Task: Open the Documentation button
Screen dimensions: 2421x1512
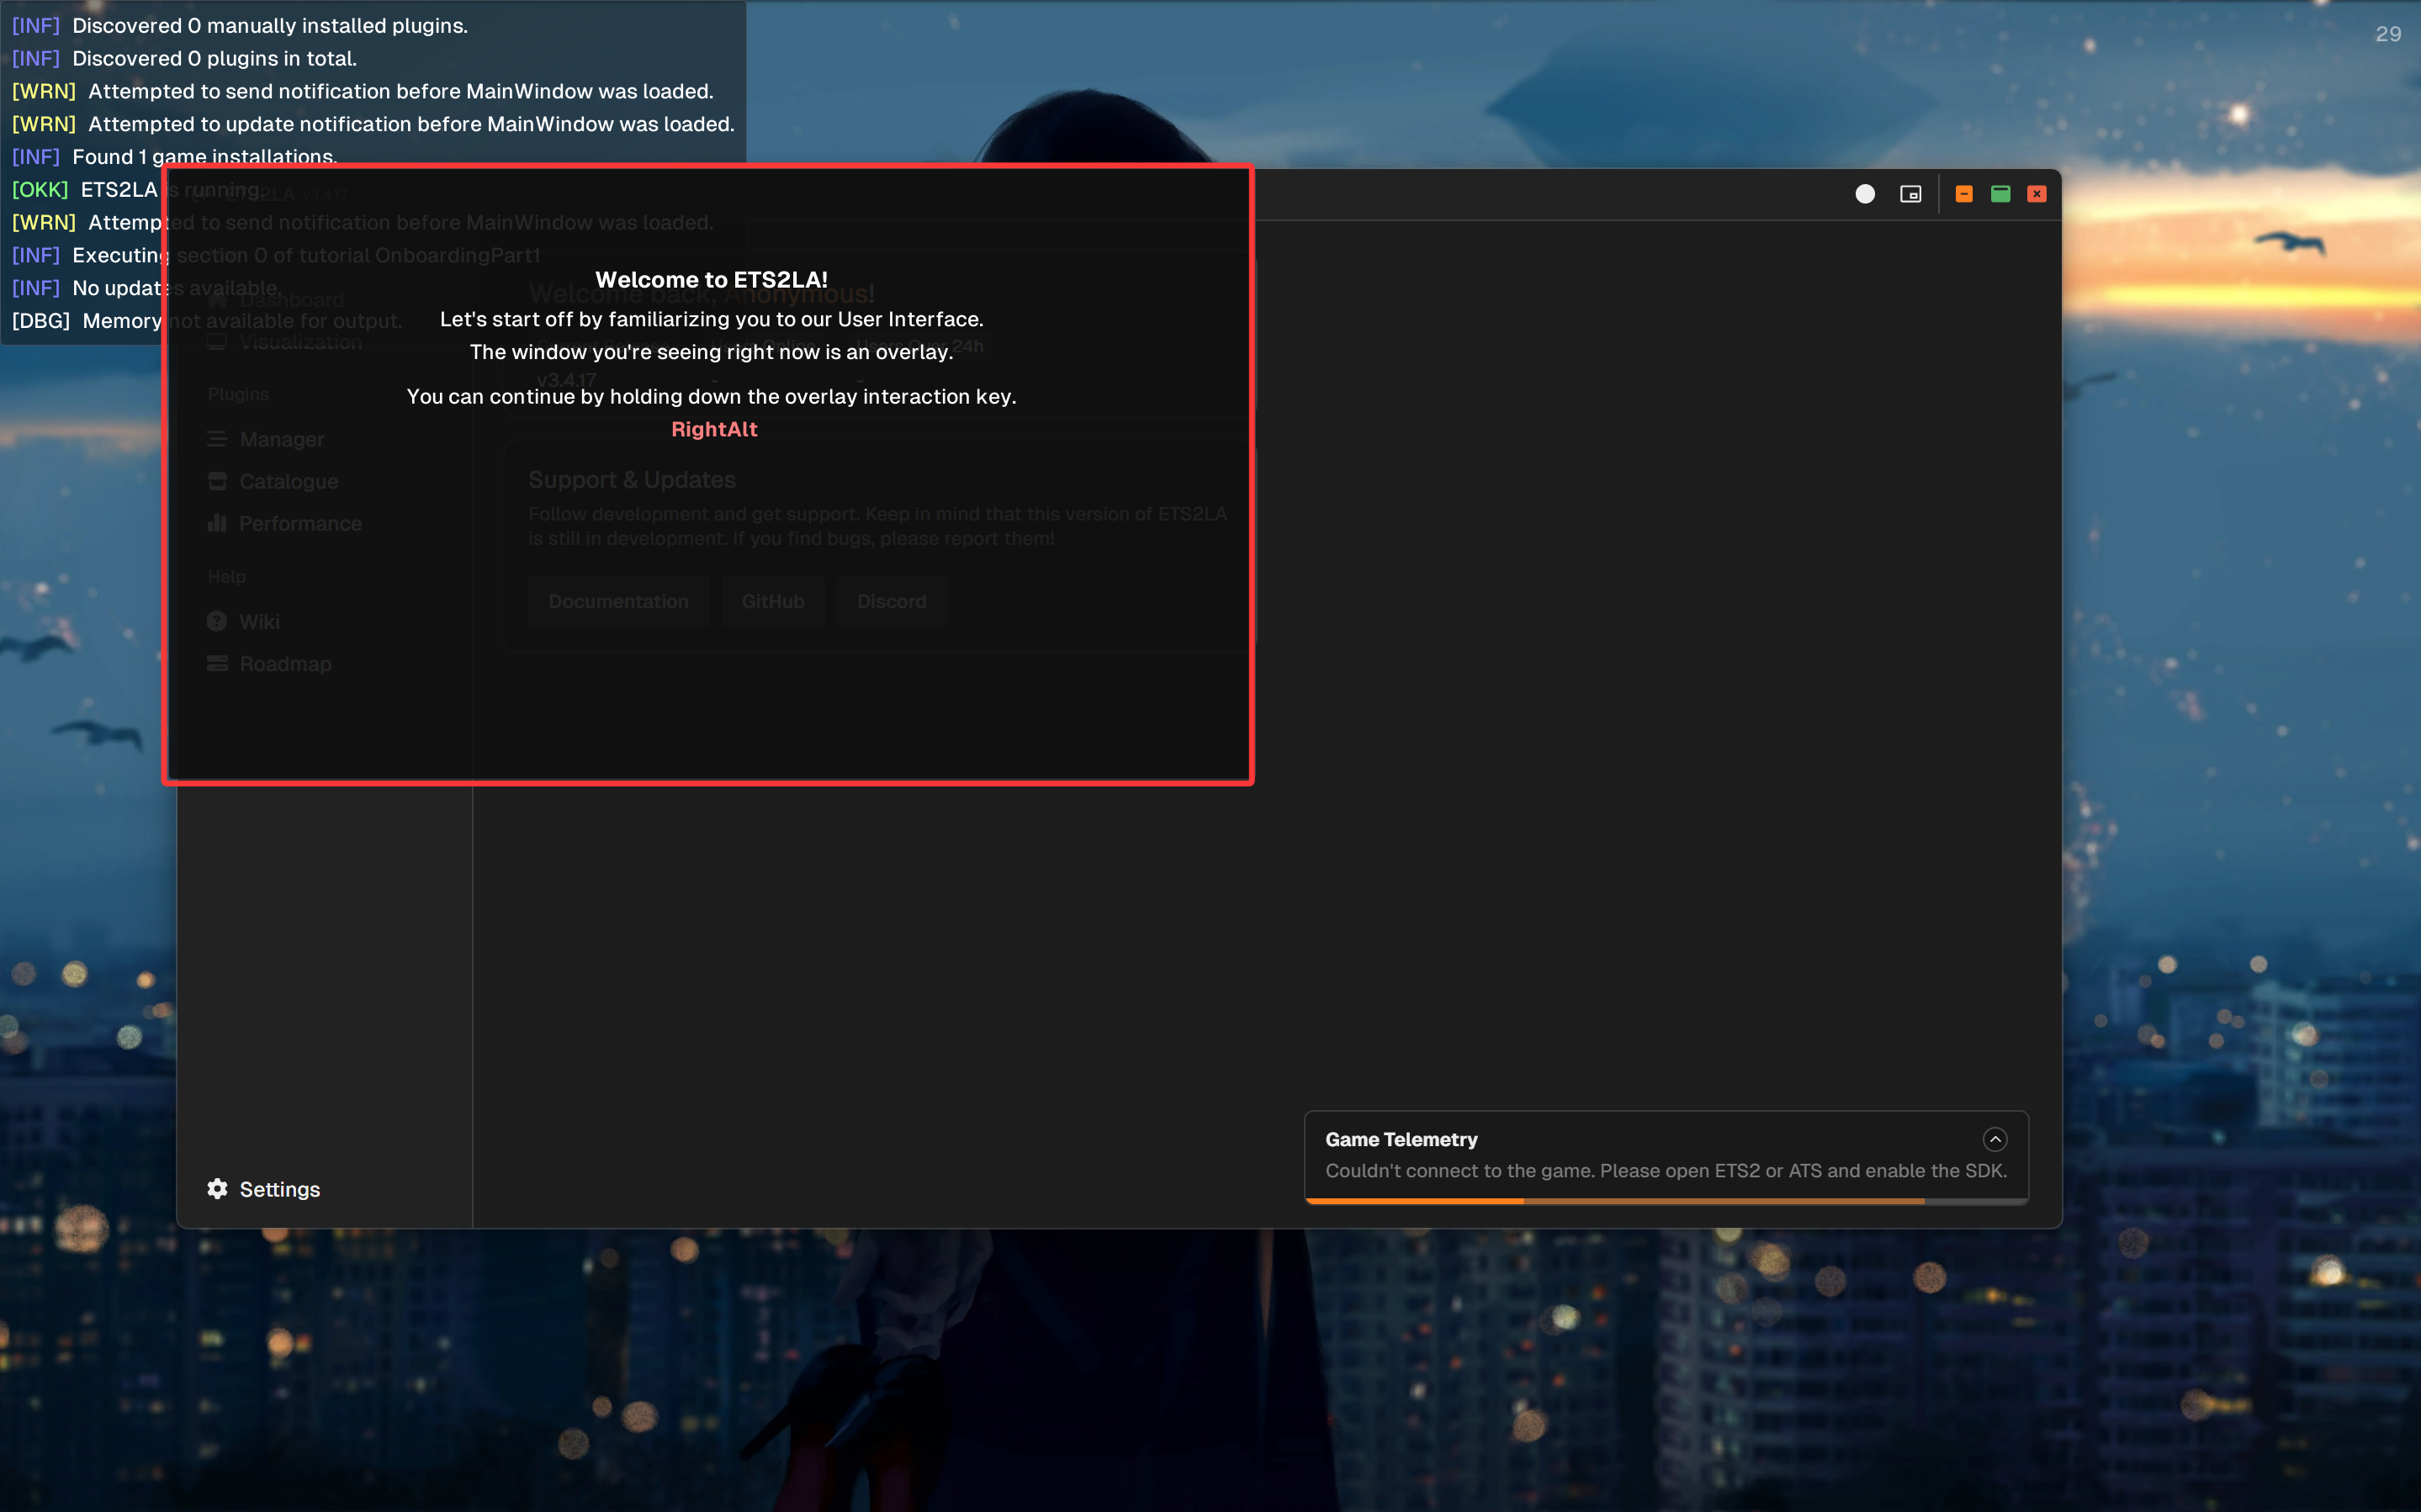Action: tap(618, 601)
